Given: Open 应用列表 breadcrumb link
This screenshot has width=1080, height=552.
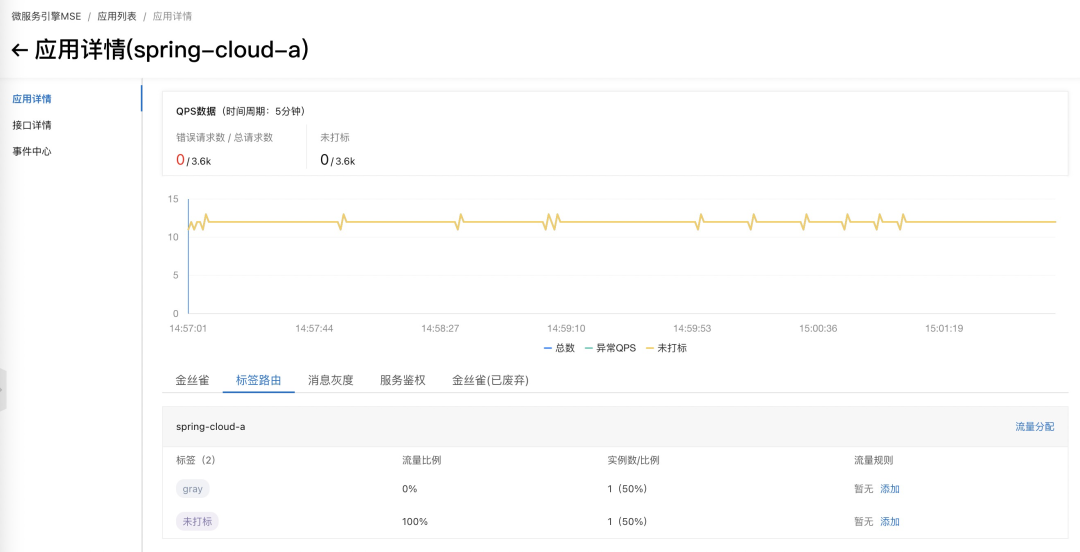Looking at the screenshot, I should coord(117,16).
